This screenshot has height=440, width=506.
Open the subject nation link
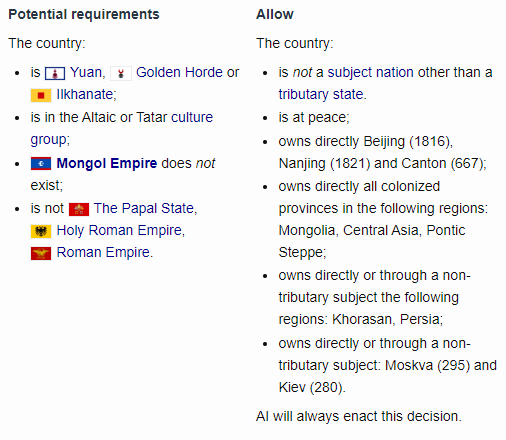(x=371, y=72)
